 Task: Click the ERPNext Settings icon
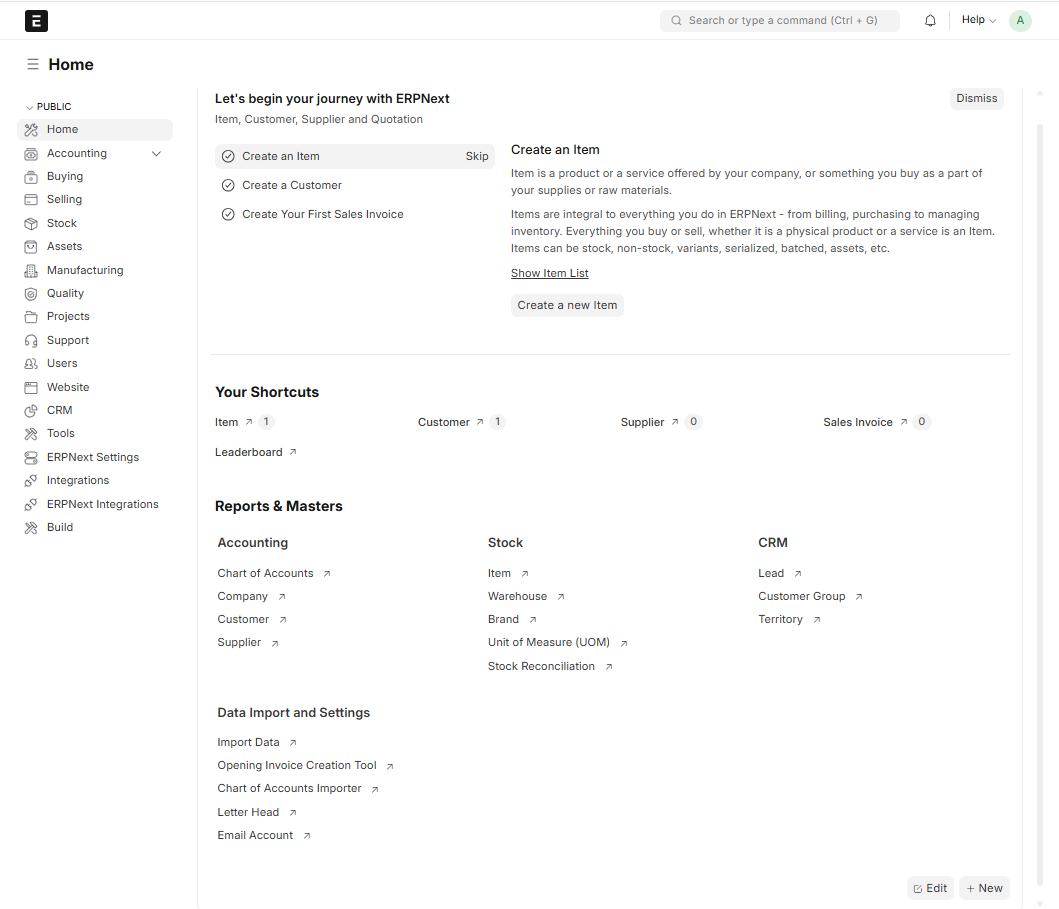(x=31, y=458)
